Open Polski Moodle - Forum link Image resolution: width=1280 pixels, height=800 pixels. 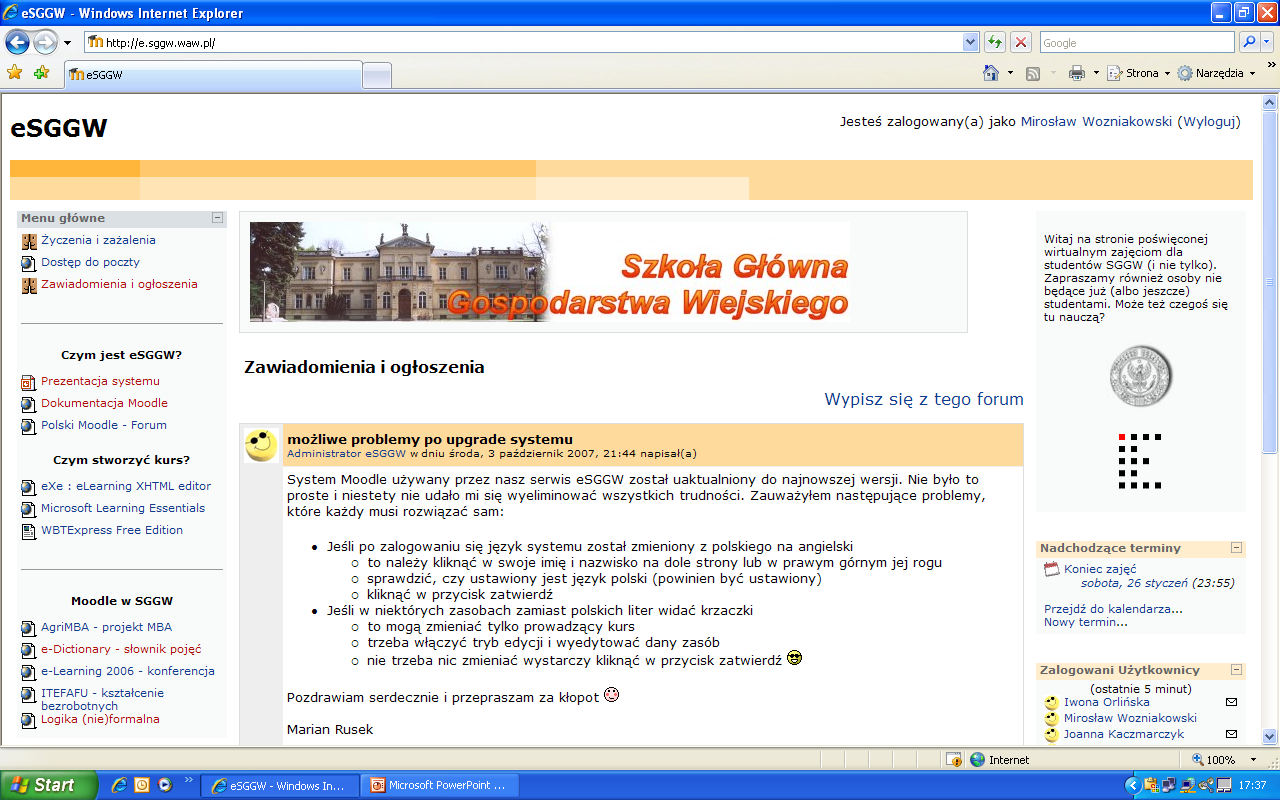(x=104, y=425)
